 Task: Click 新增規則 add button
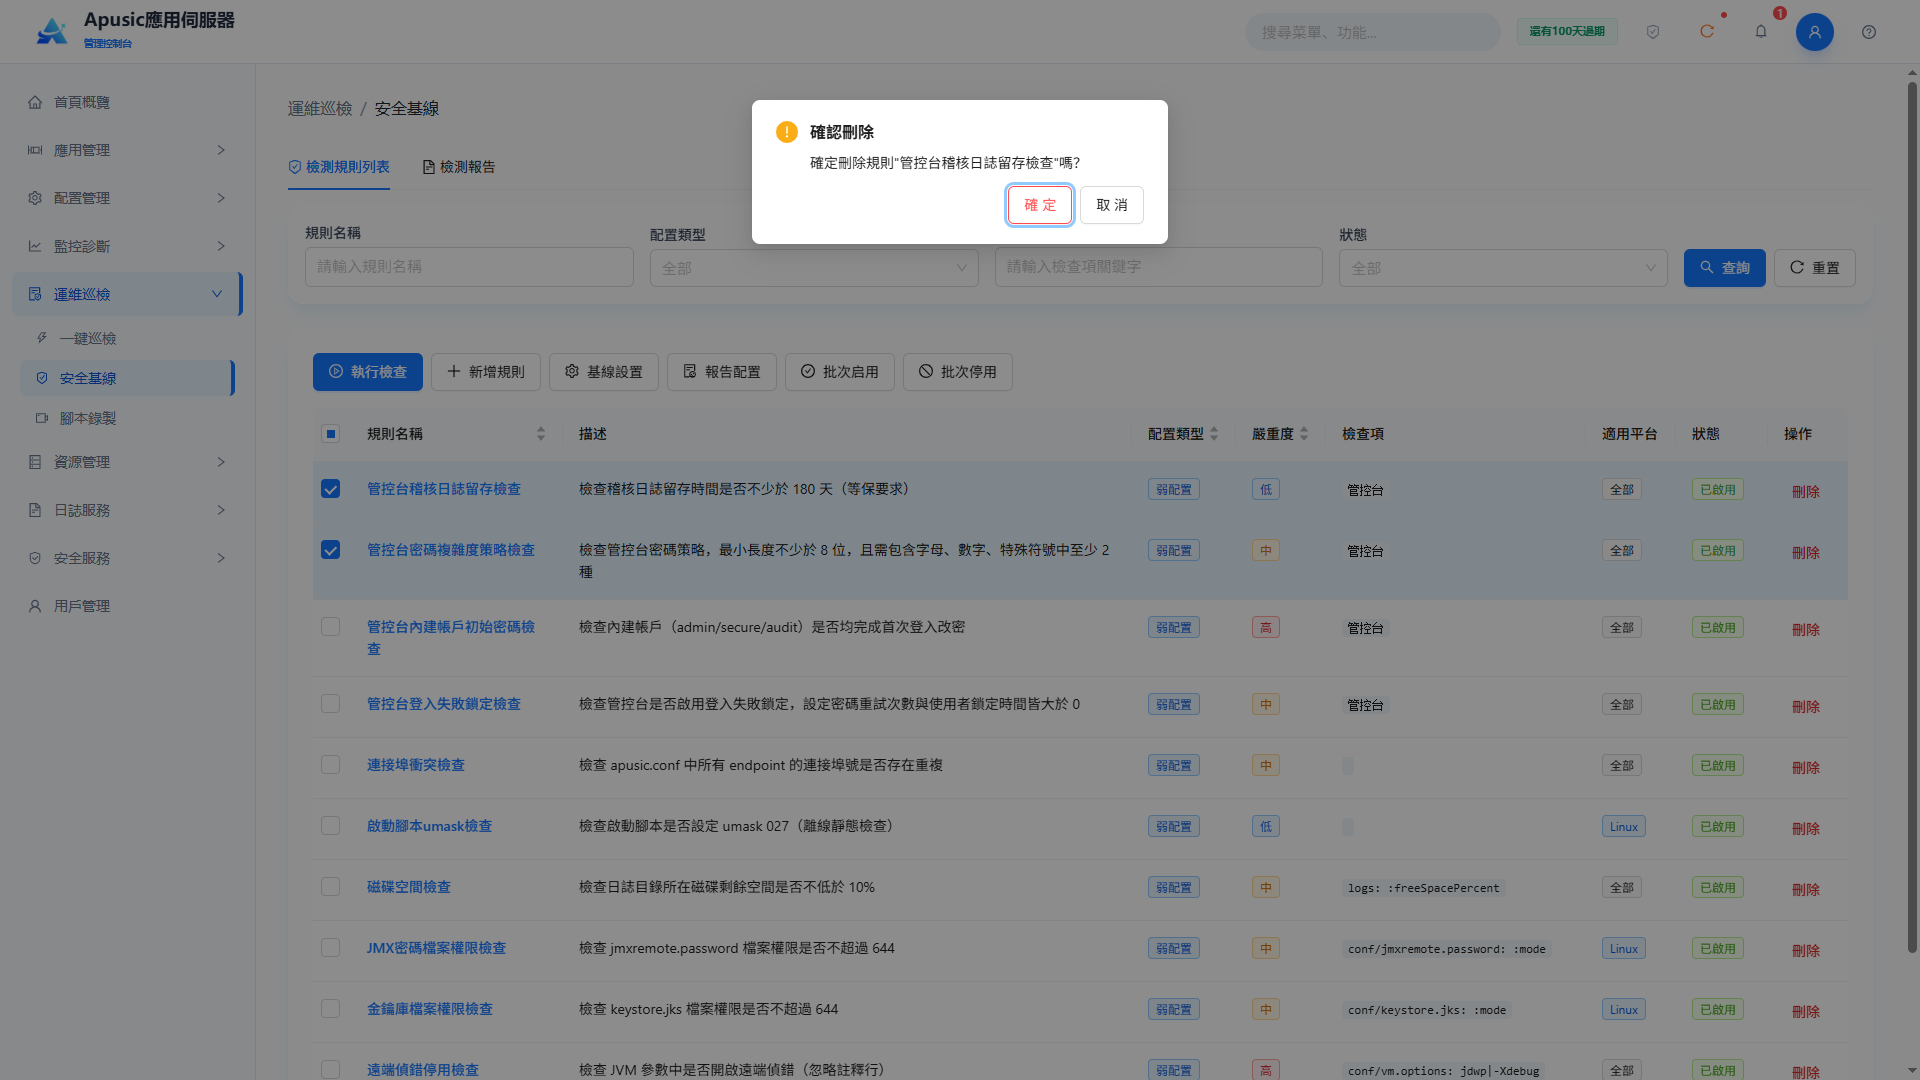pos(486,372)
